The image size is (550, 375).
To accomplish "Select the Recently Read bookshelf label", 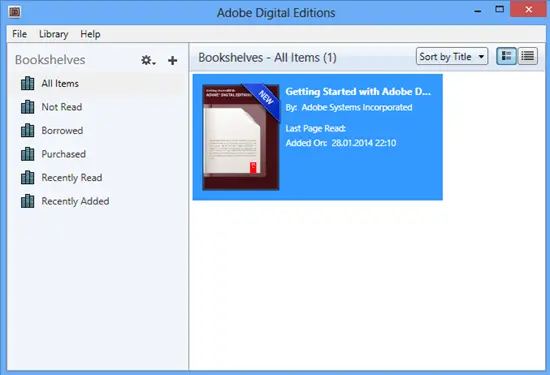I will (72, 178).
